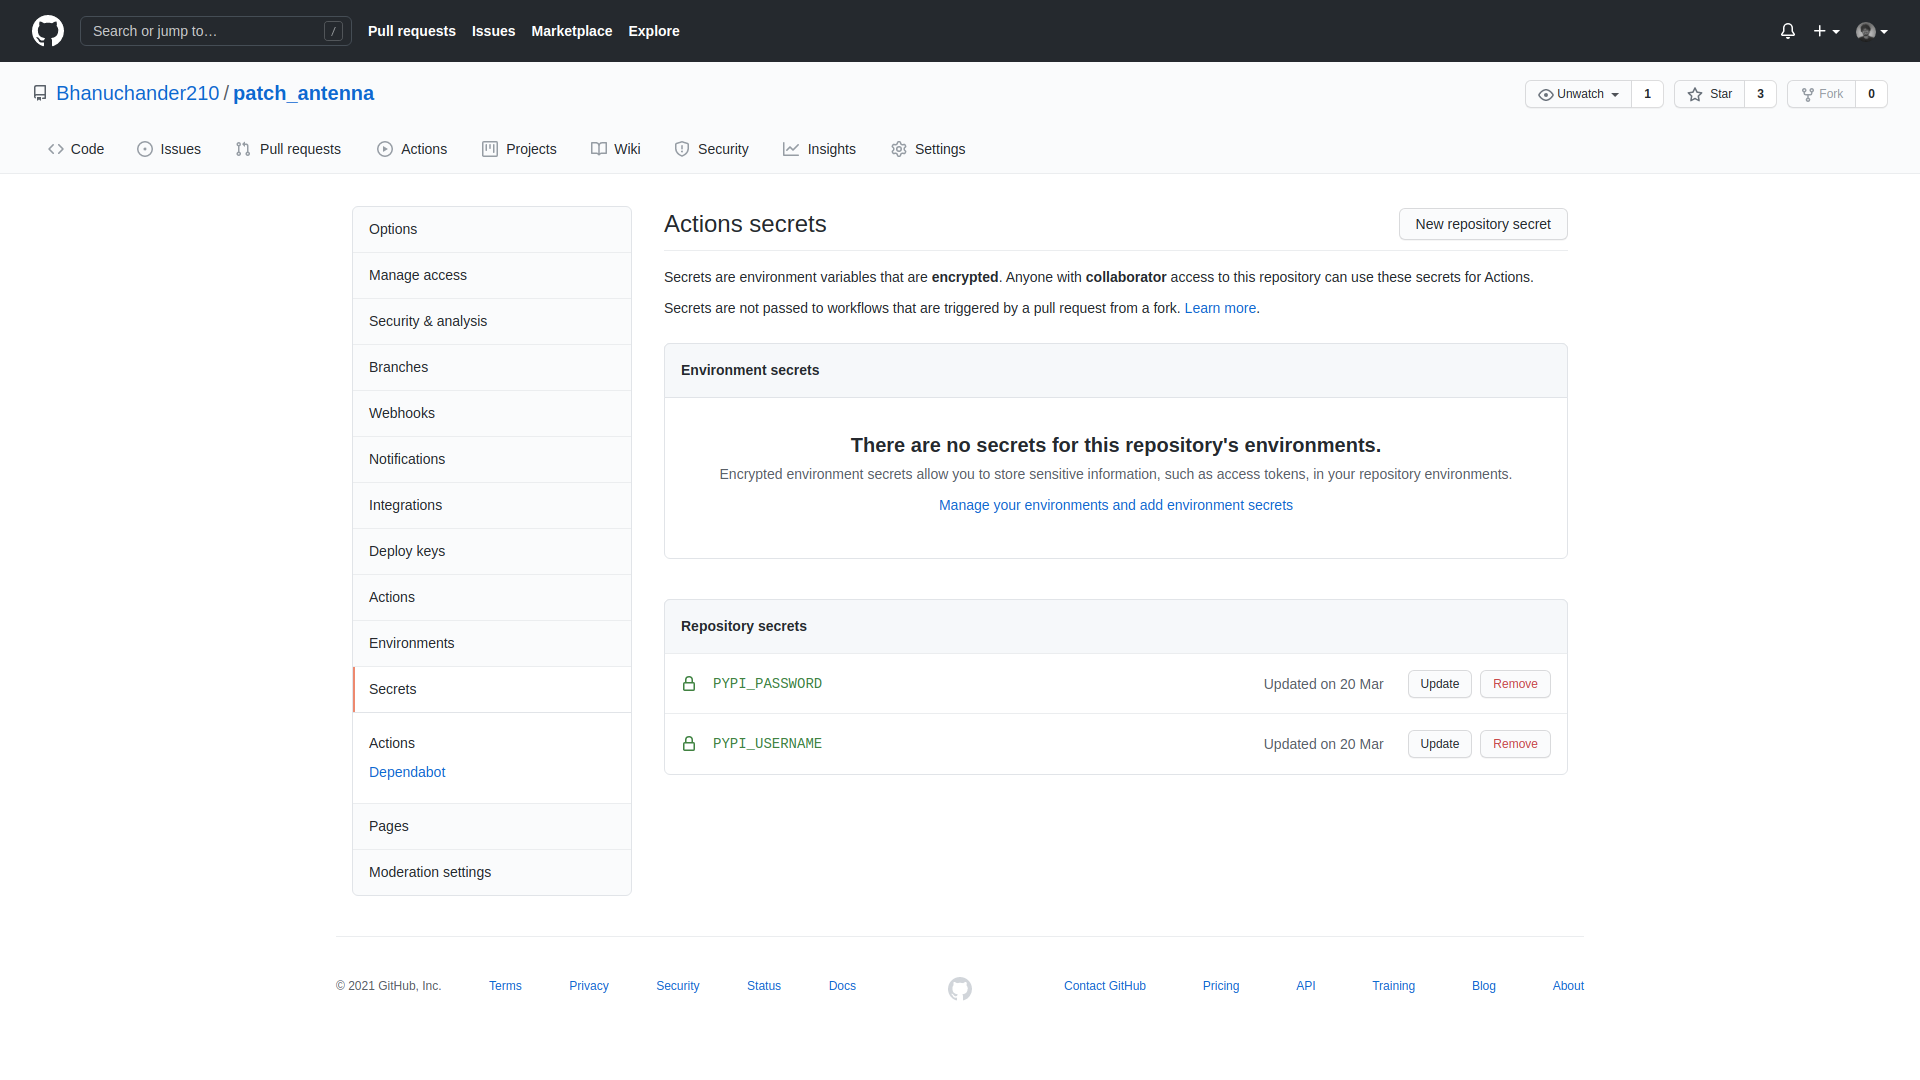Switch to the repository Security tab

(x=712, y=149)
